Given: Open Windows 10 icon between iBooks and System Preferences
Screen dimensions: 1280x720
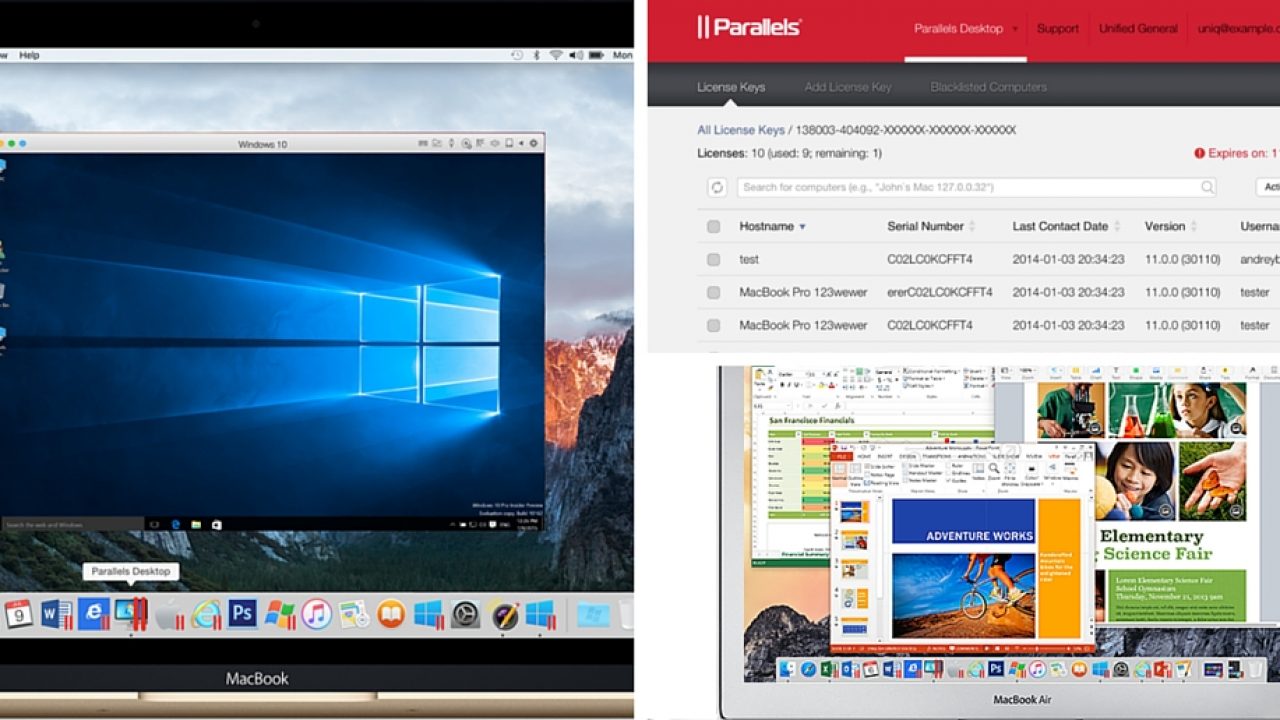Looking at the screenshot, I should 428,613.
